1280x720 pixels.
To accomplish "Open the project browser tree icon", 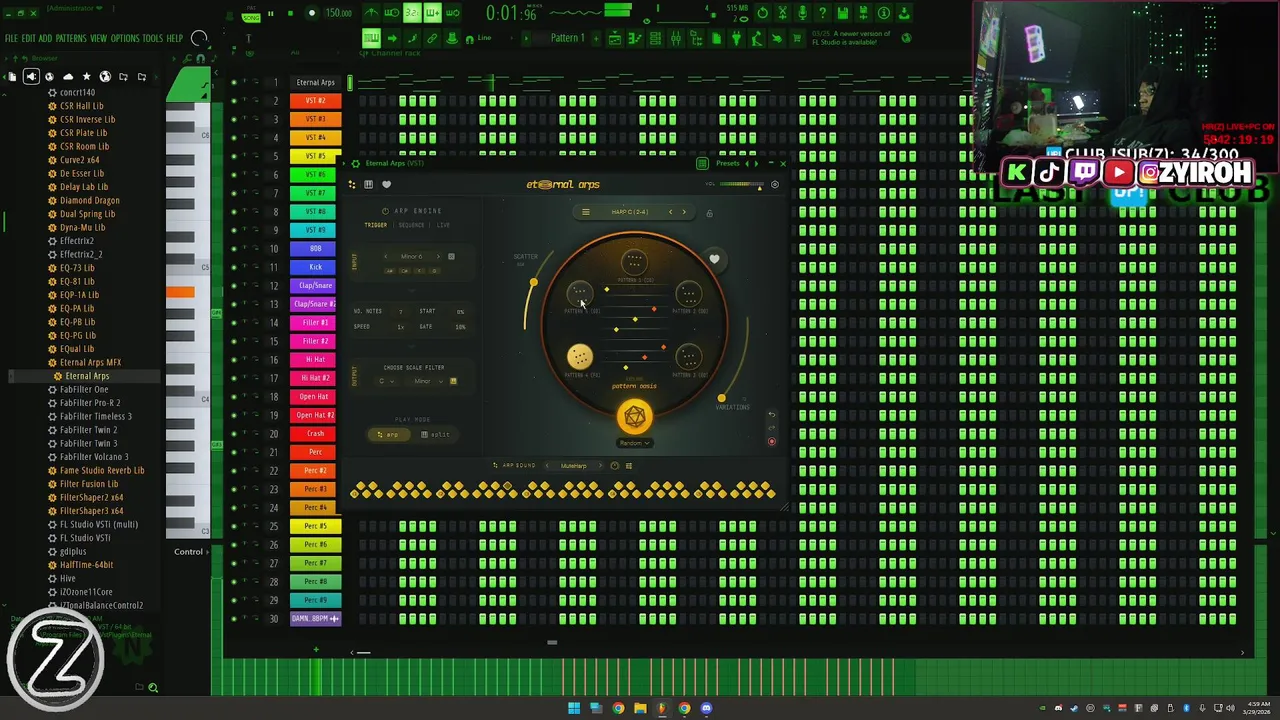I will (696, 38).
